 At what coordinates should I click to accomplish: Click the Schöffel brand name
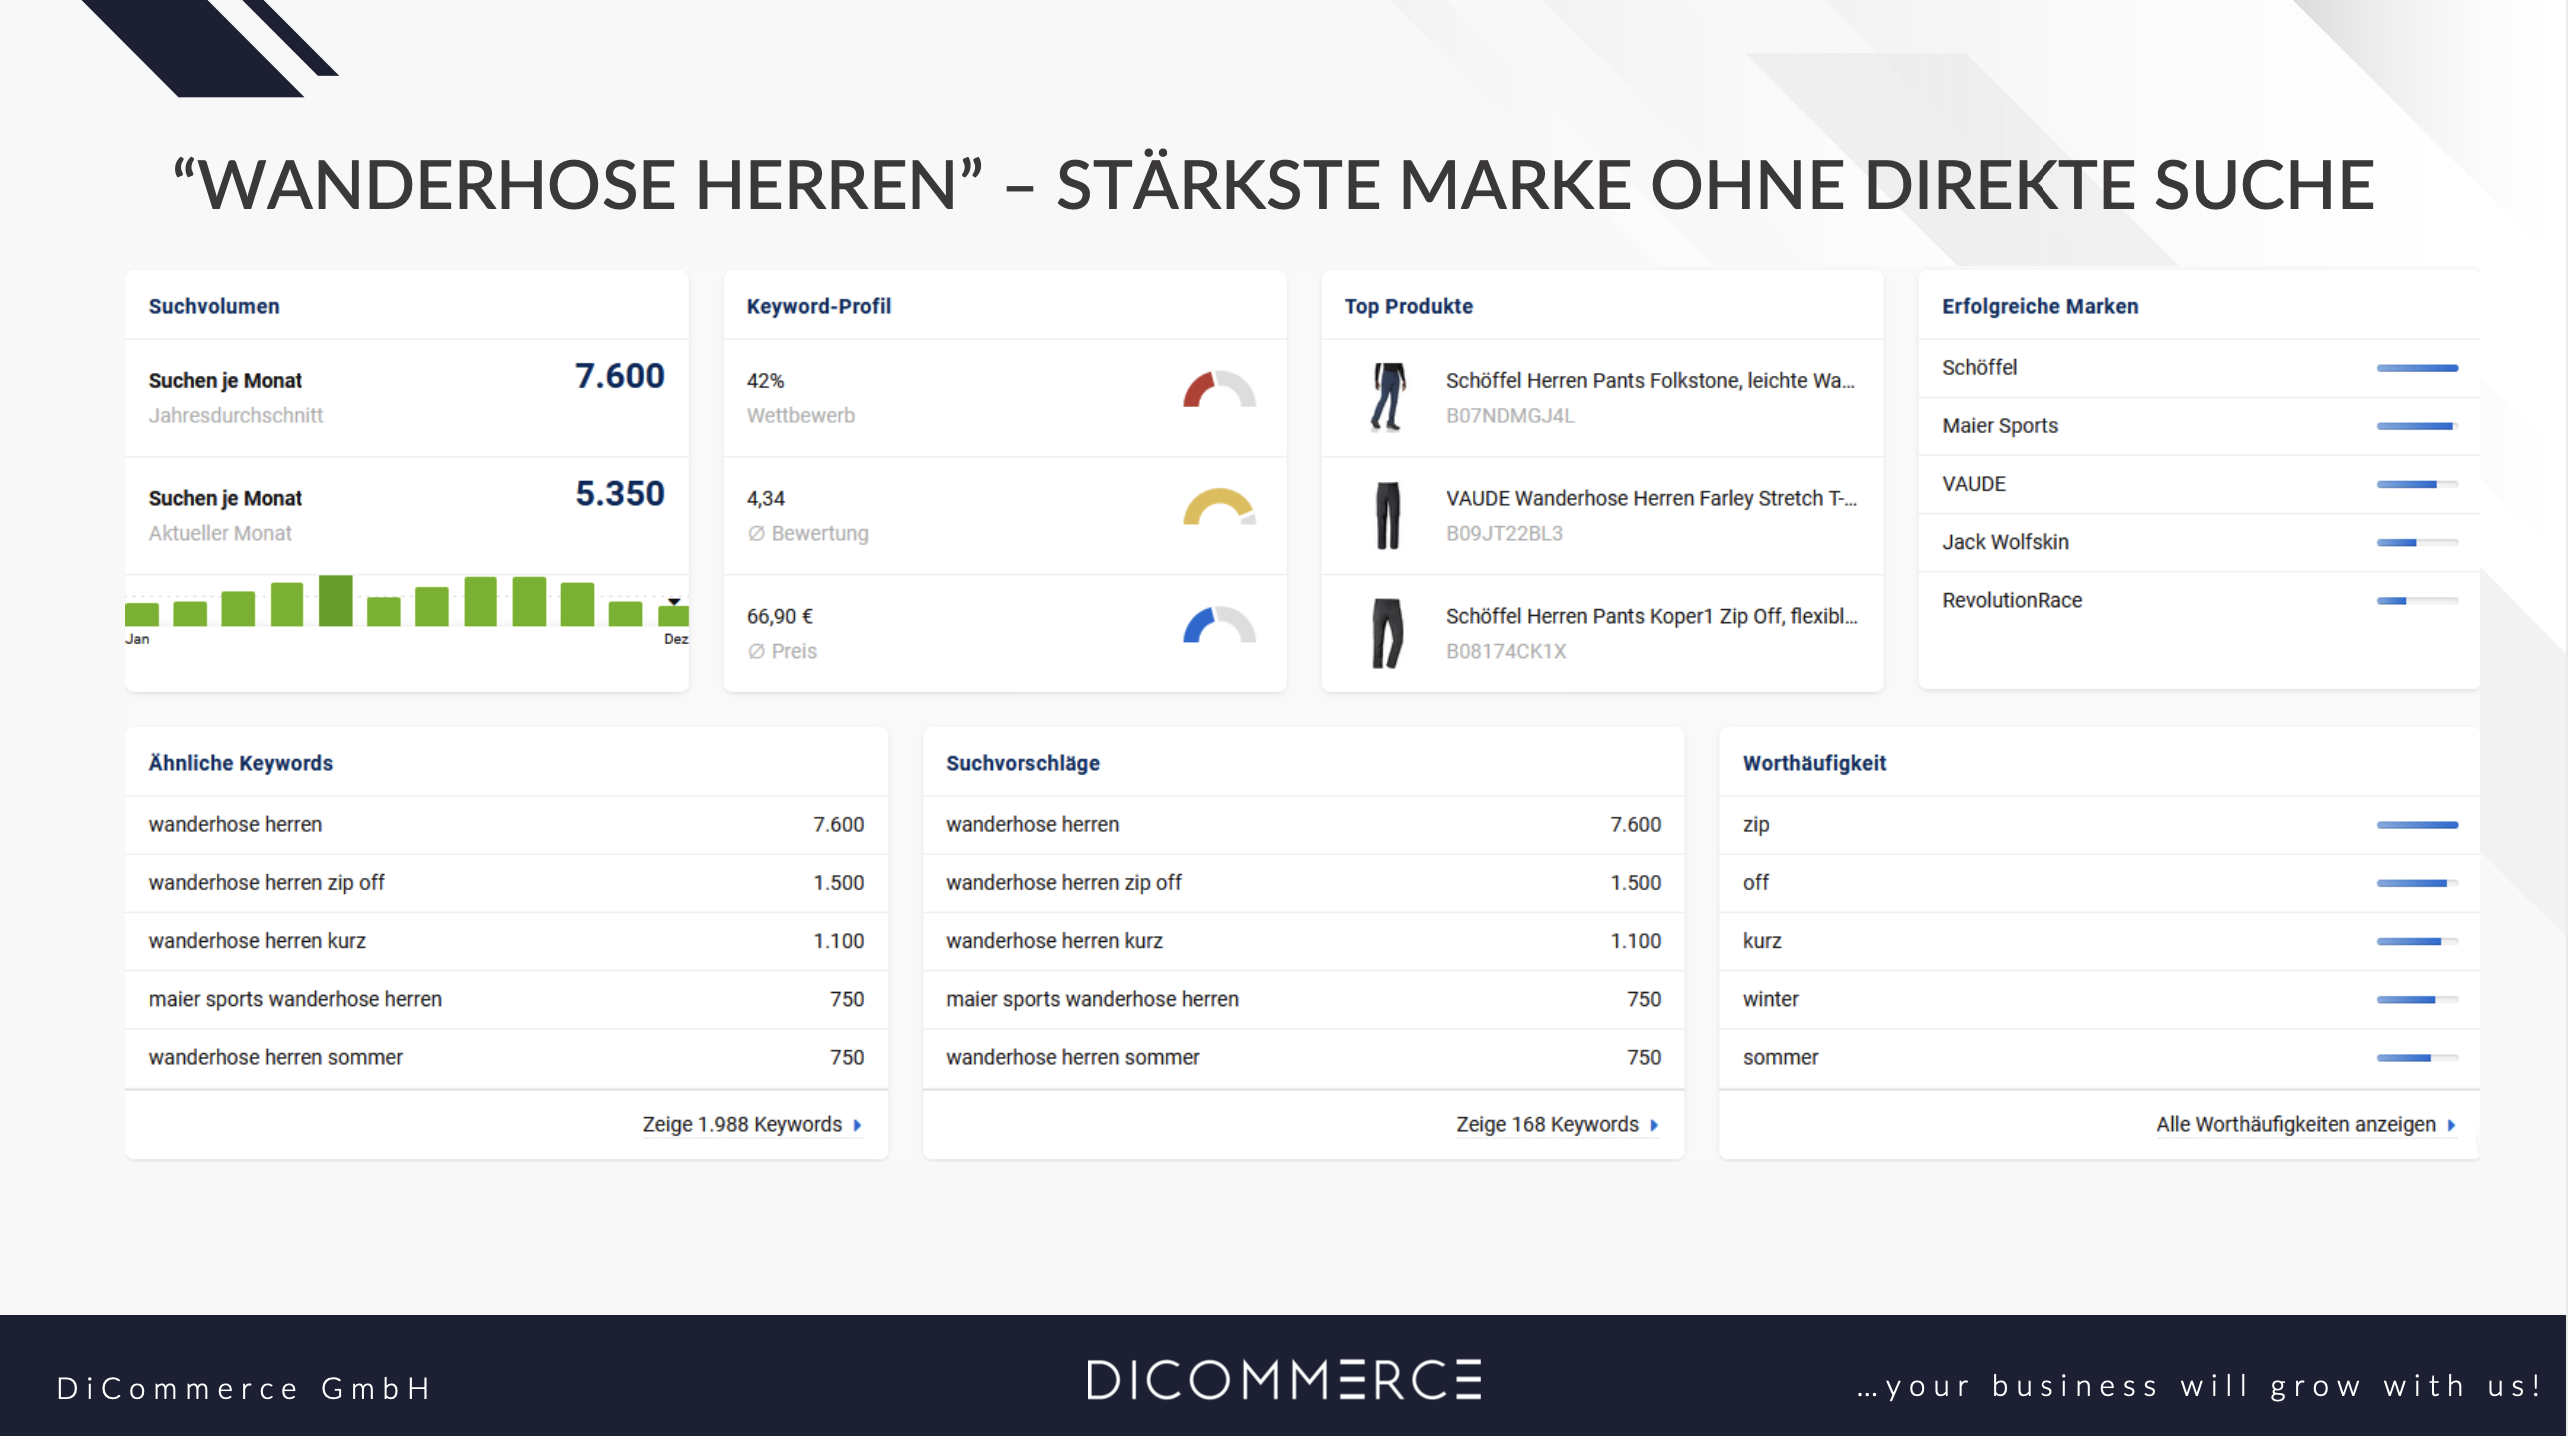click(x=1979, y=367)
